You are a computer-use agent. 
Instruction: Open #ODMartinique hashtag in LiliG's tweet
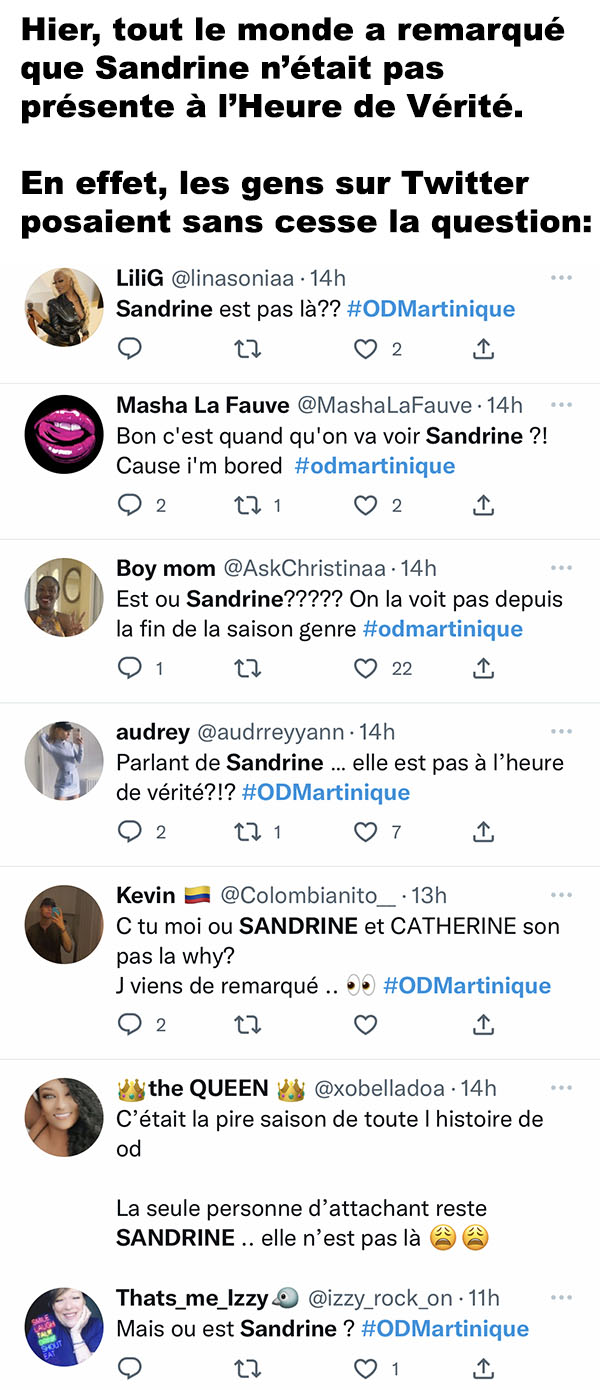[431, 308]
